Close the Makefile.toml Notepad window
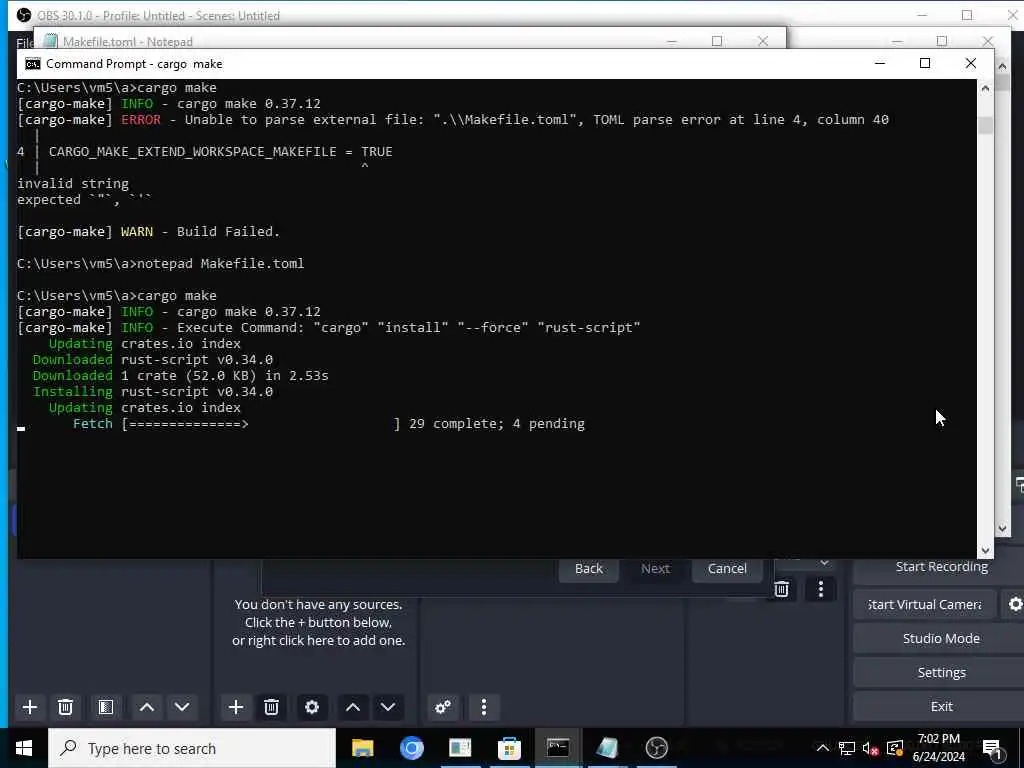Viewport: 1024px width, 768px height. (763, 41)
